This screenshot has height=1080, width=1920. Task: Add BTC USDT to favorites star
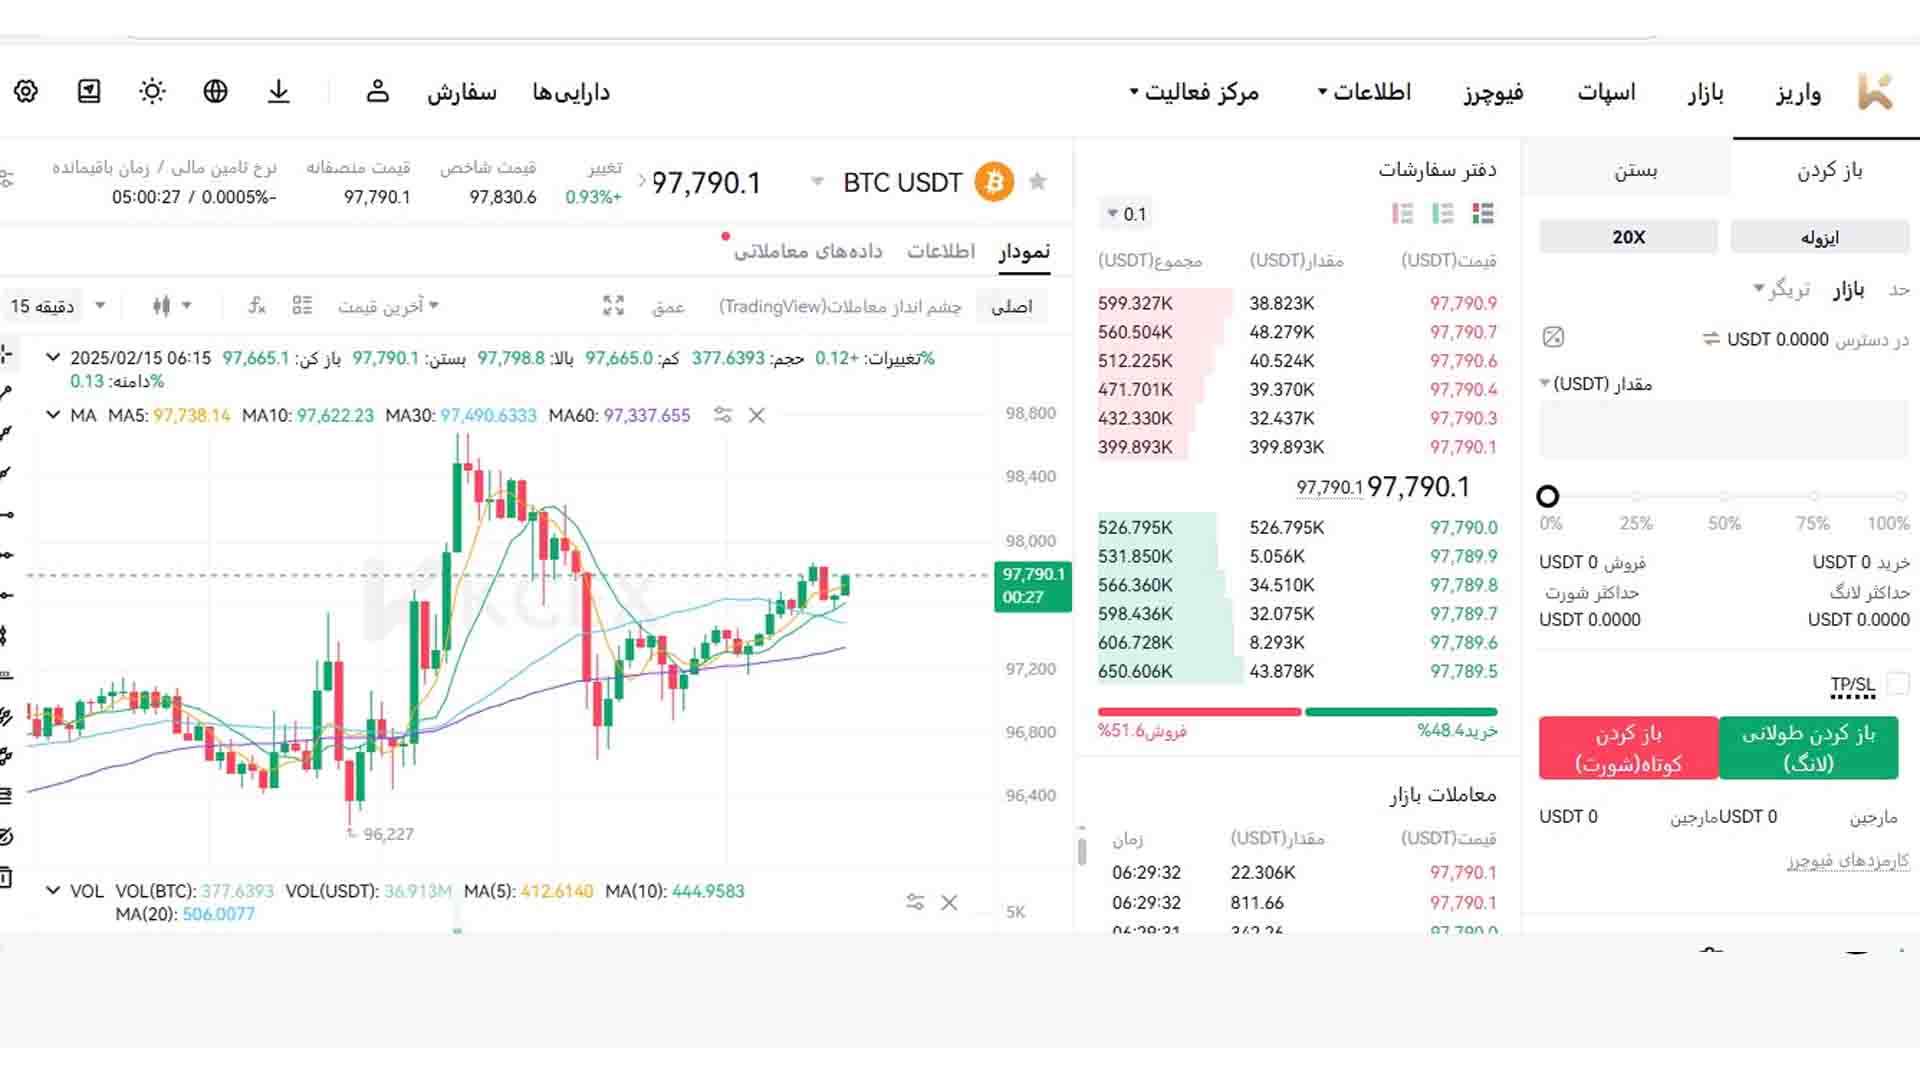(1038, 182)
